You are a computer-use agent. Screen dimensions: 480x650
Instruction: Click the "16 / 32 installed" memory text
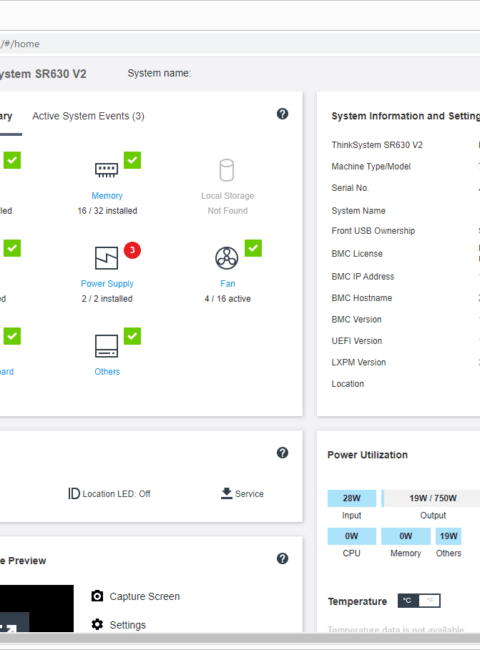[107, 211]
